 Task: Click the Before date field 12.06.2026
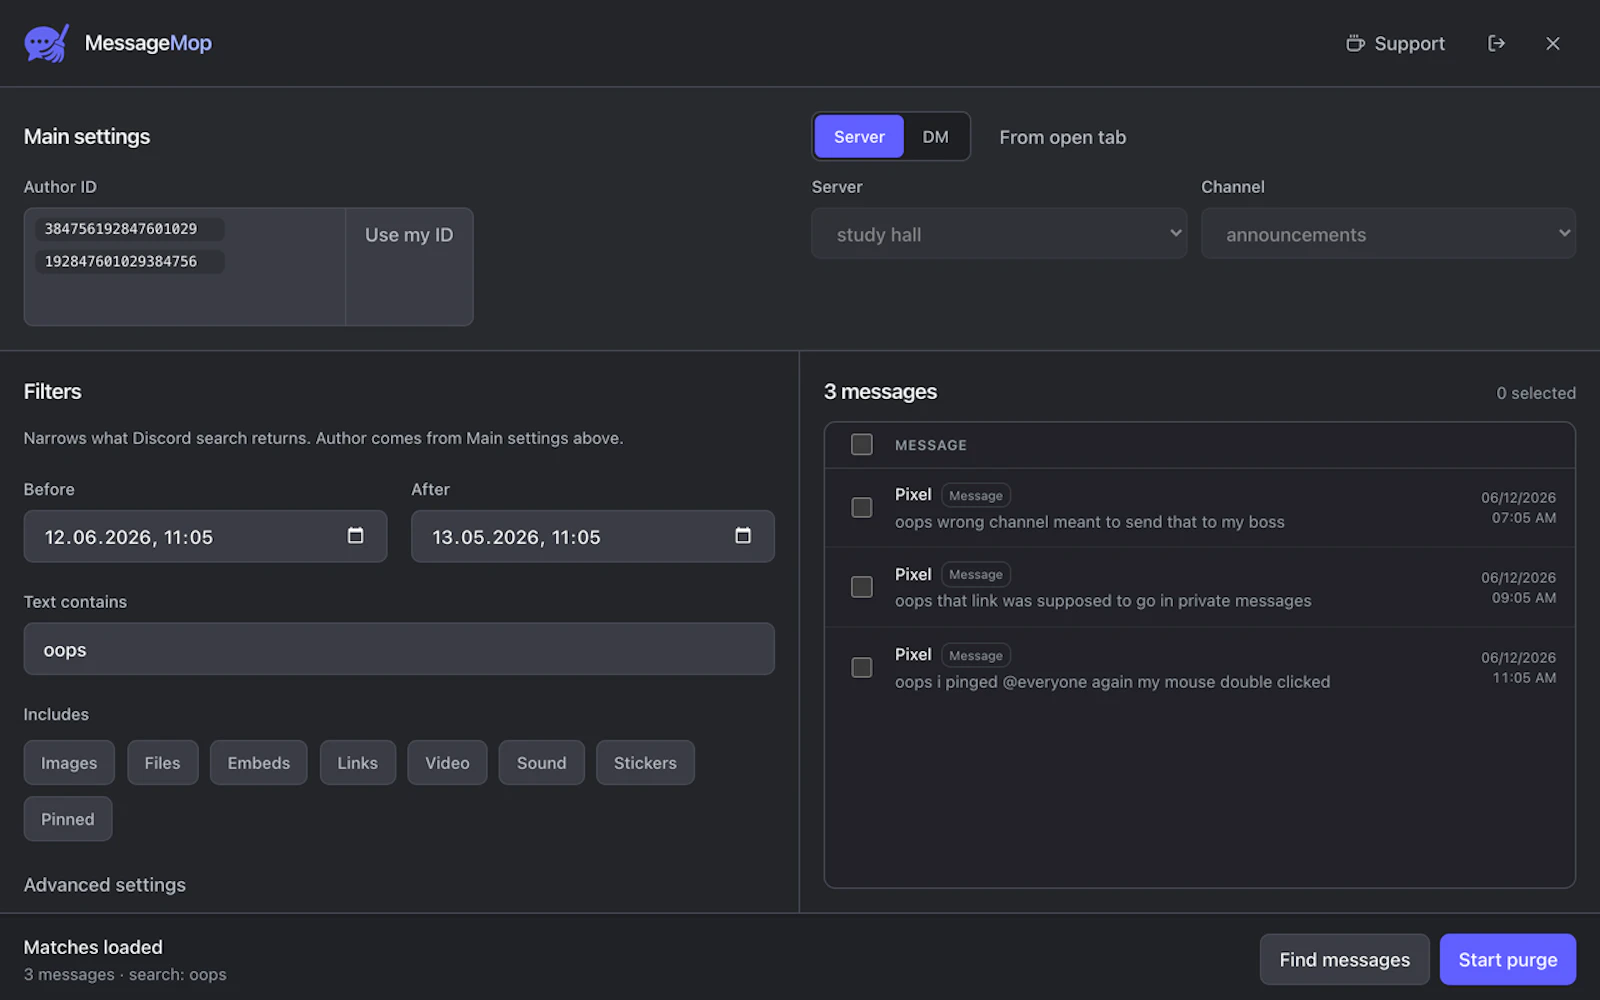(205, 537)
